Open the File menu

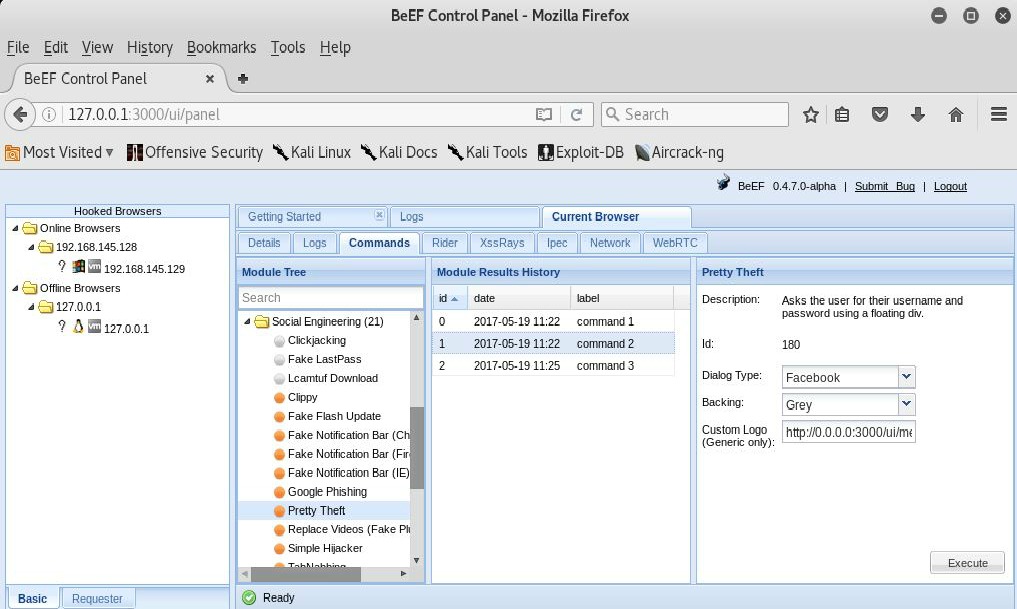[x=18, y=47]
